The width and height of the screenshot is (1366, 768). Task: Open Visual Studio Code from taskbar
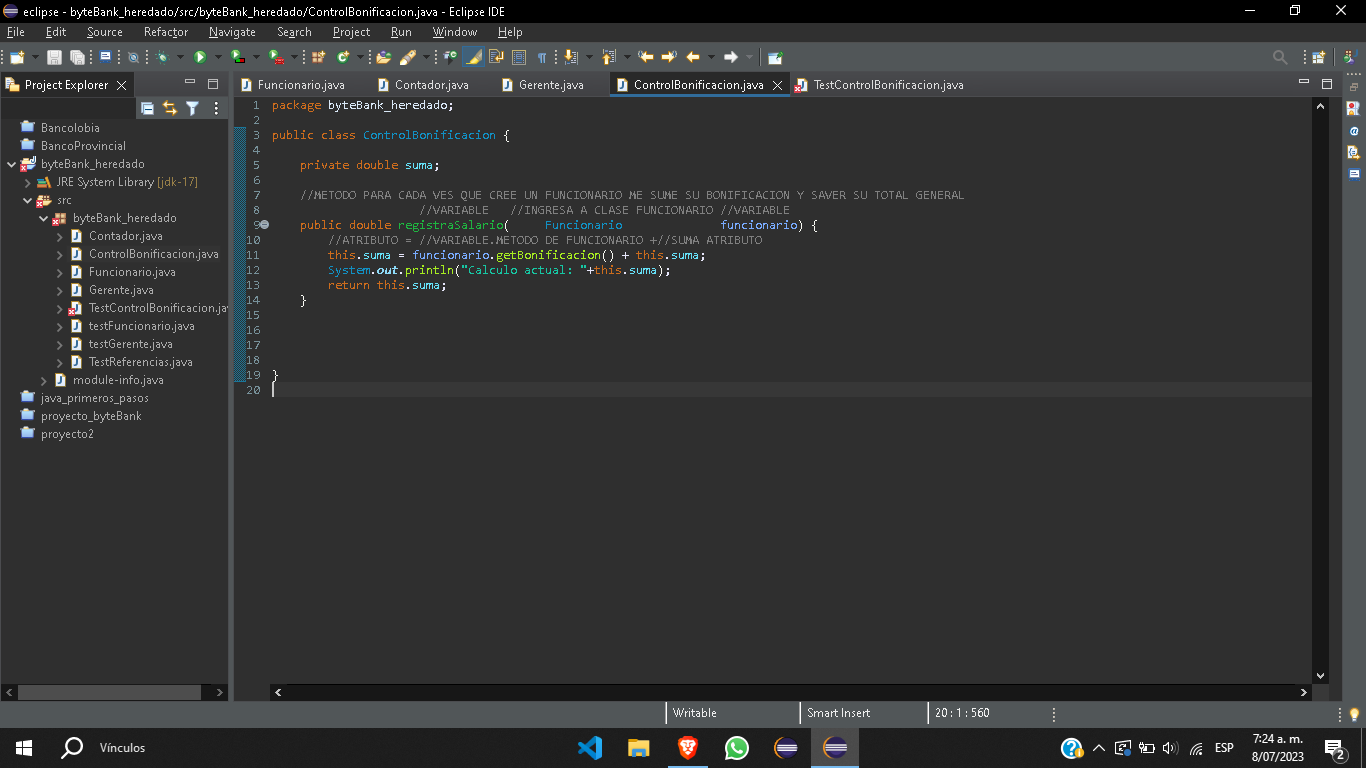590,747
